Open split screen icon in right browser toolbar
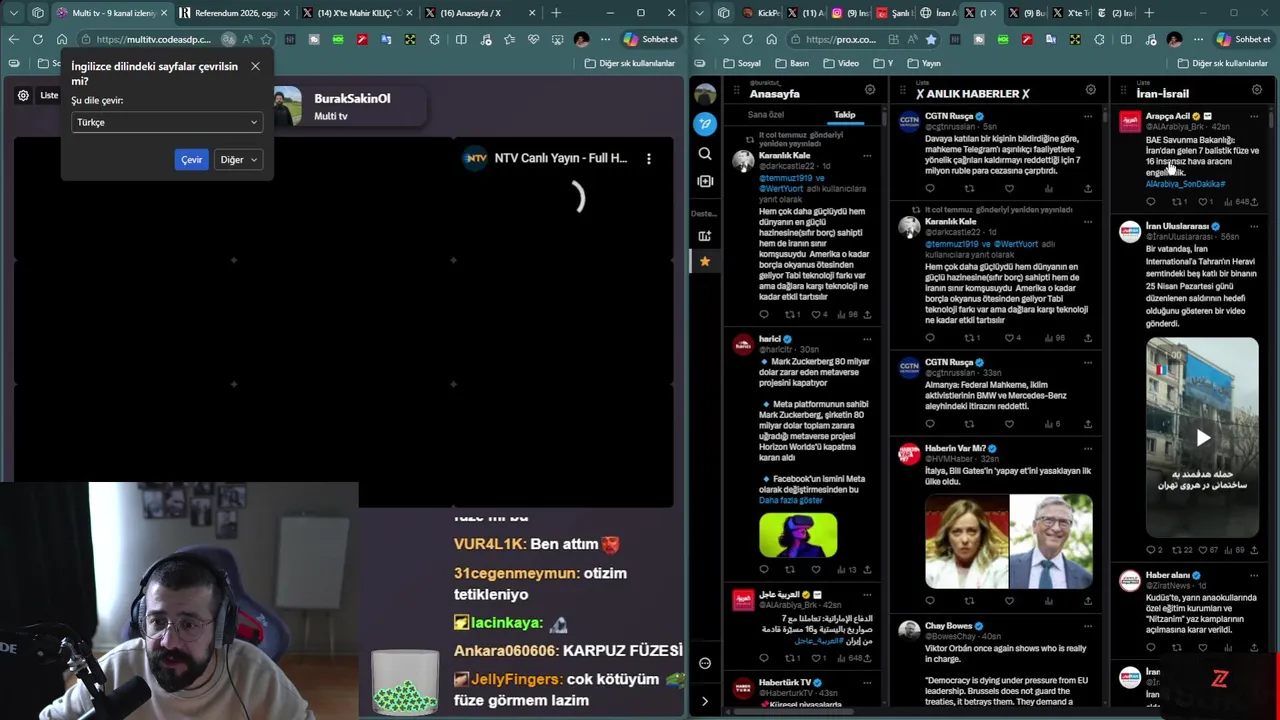Image resolution: width=1280 pixels, height=720 pixels. (x=1126, y=39)
